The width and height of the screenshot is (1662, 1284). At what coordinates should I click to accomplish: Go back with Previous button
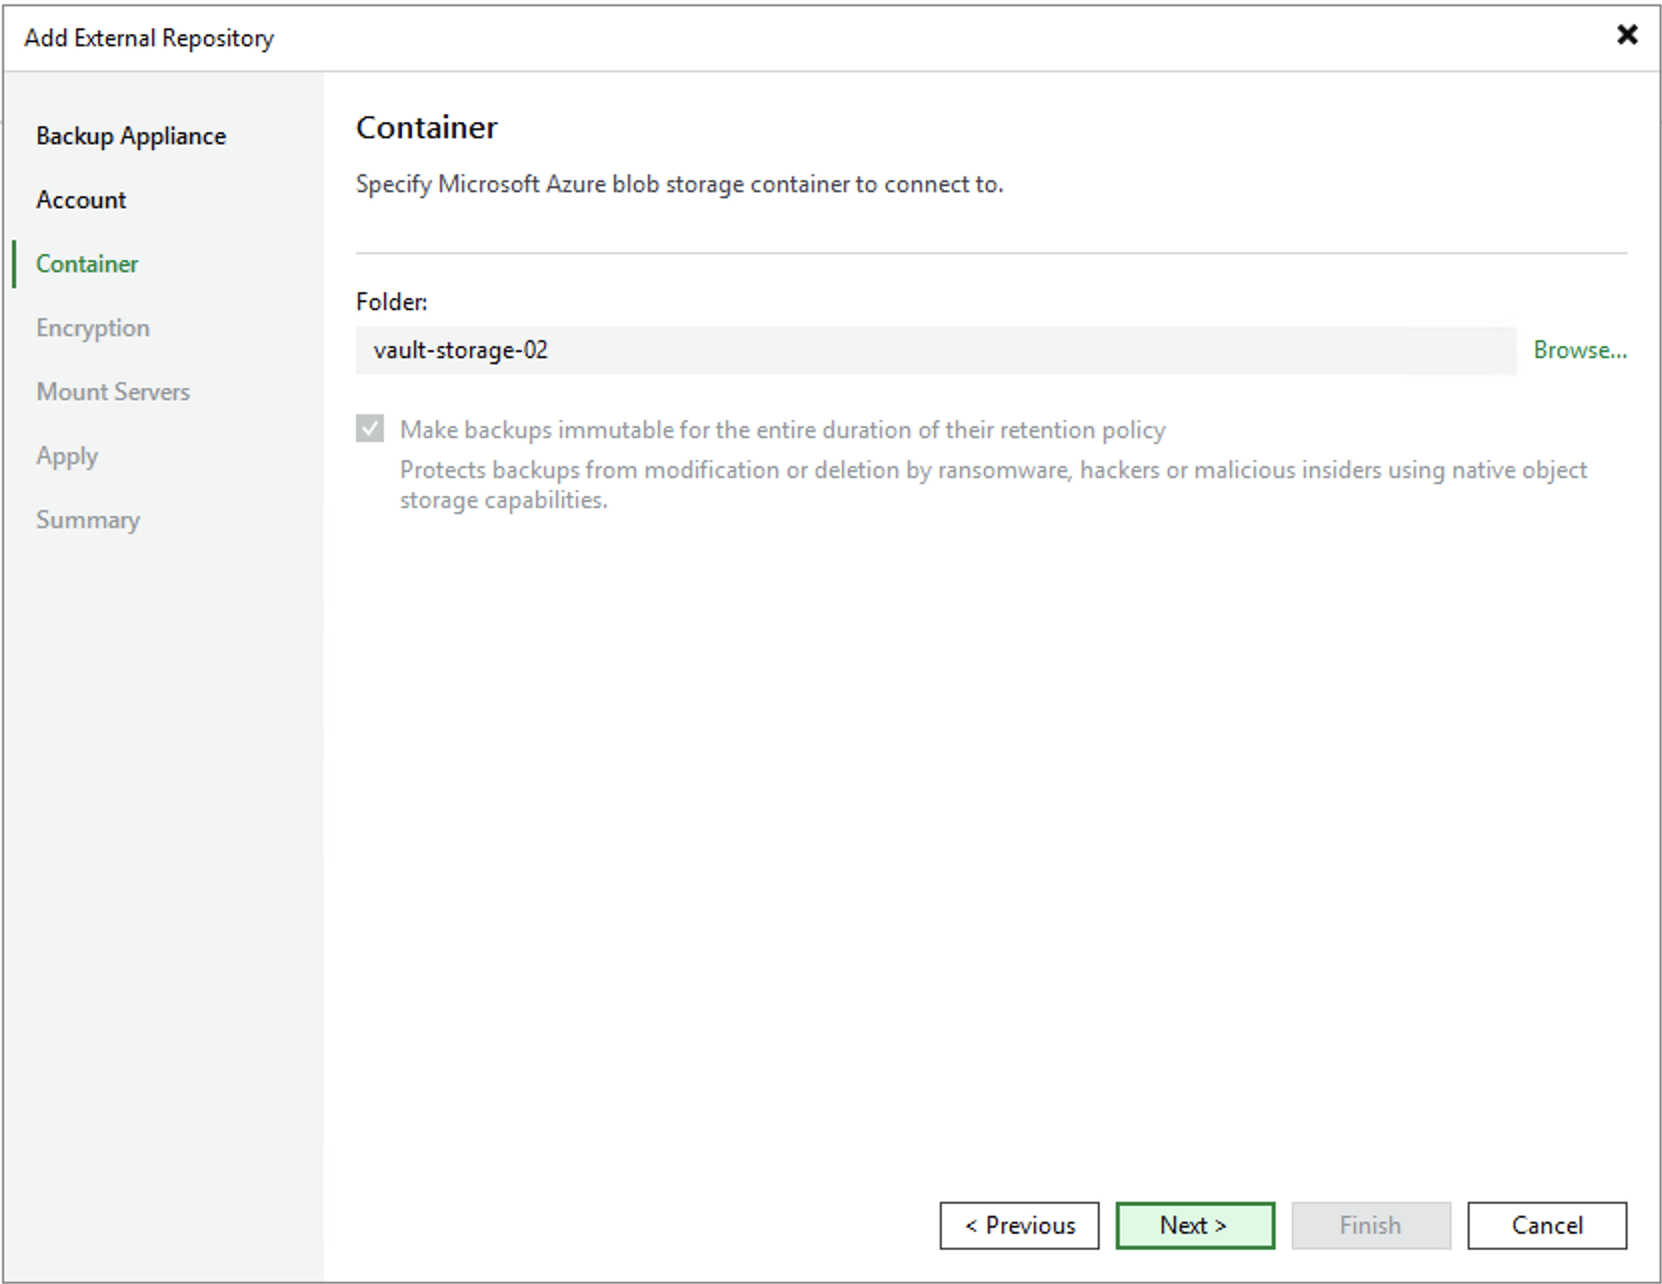1019,1225
